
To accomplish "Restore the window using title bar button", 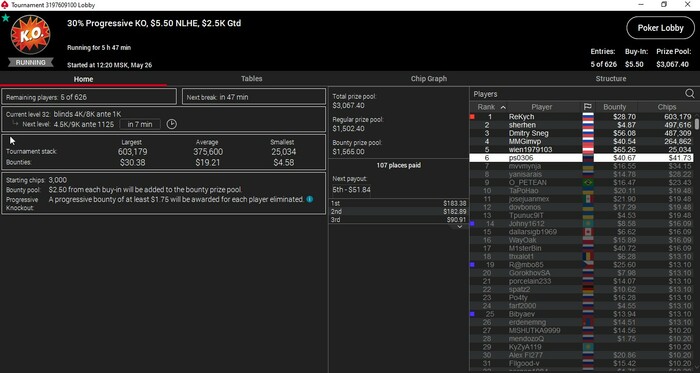I will coord(664,4).
